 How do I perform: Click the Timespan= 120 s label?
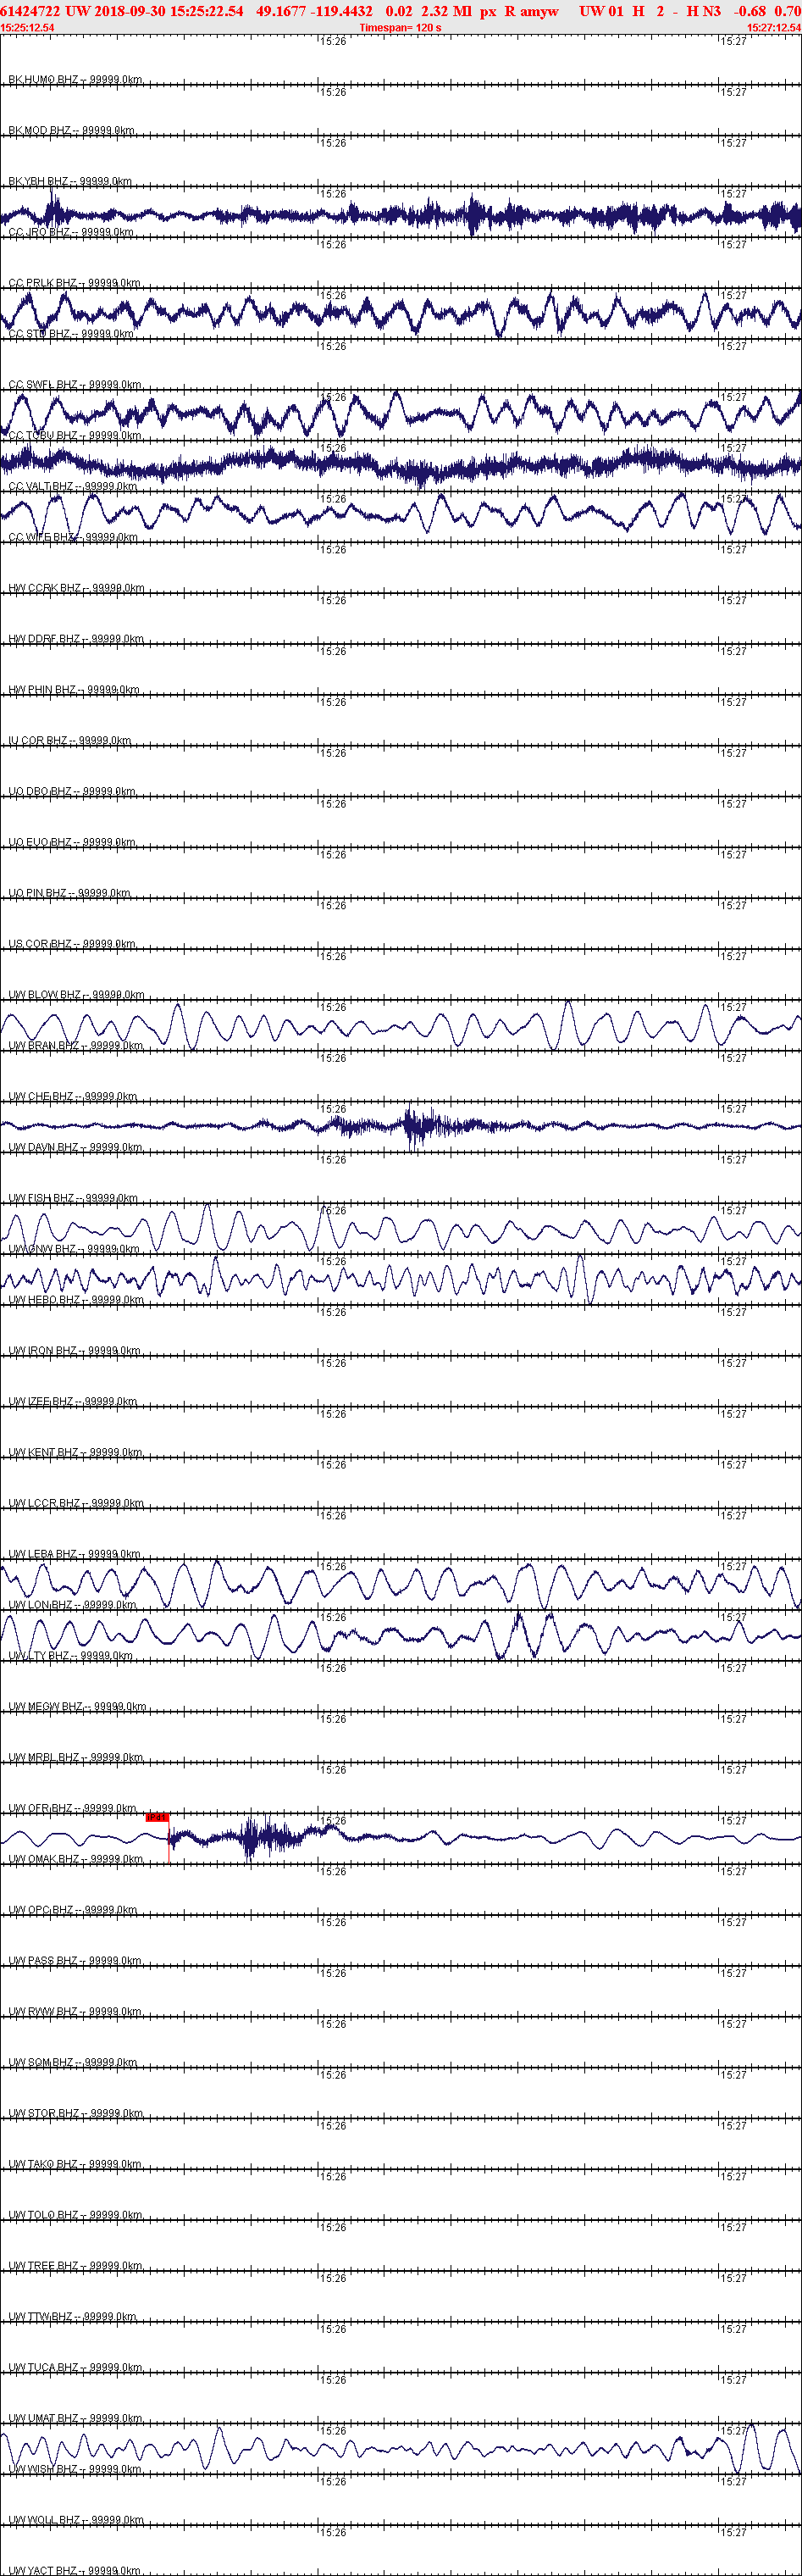[400, 28]
